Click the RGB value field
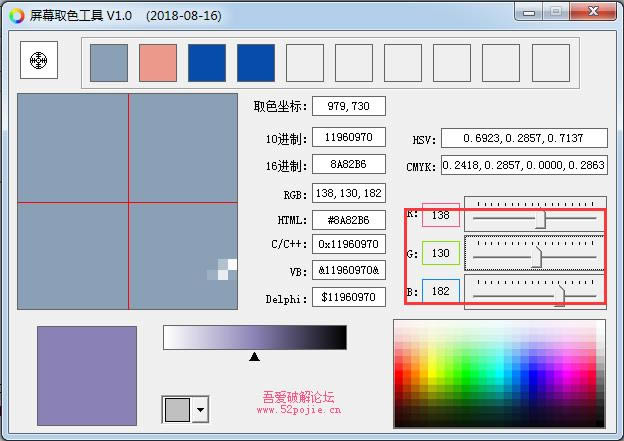 (x=348, y=193)
